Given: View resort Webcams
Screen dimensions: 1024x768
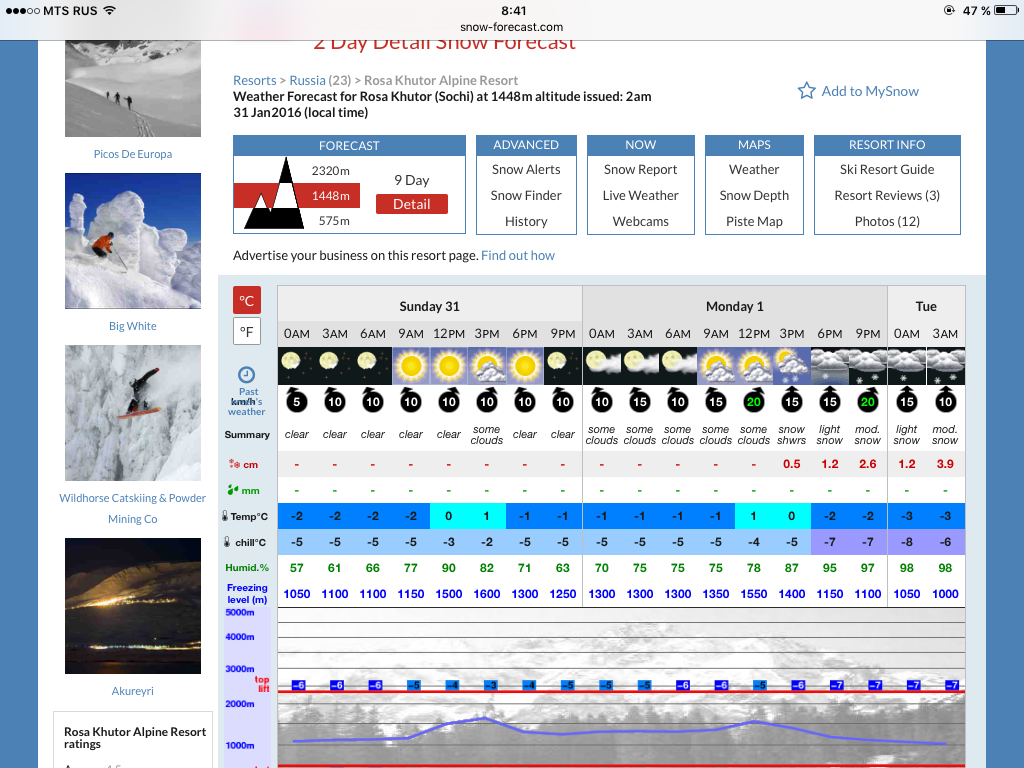Looking at the screenshot, I should tap(641, 221).
